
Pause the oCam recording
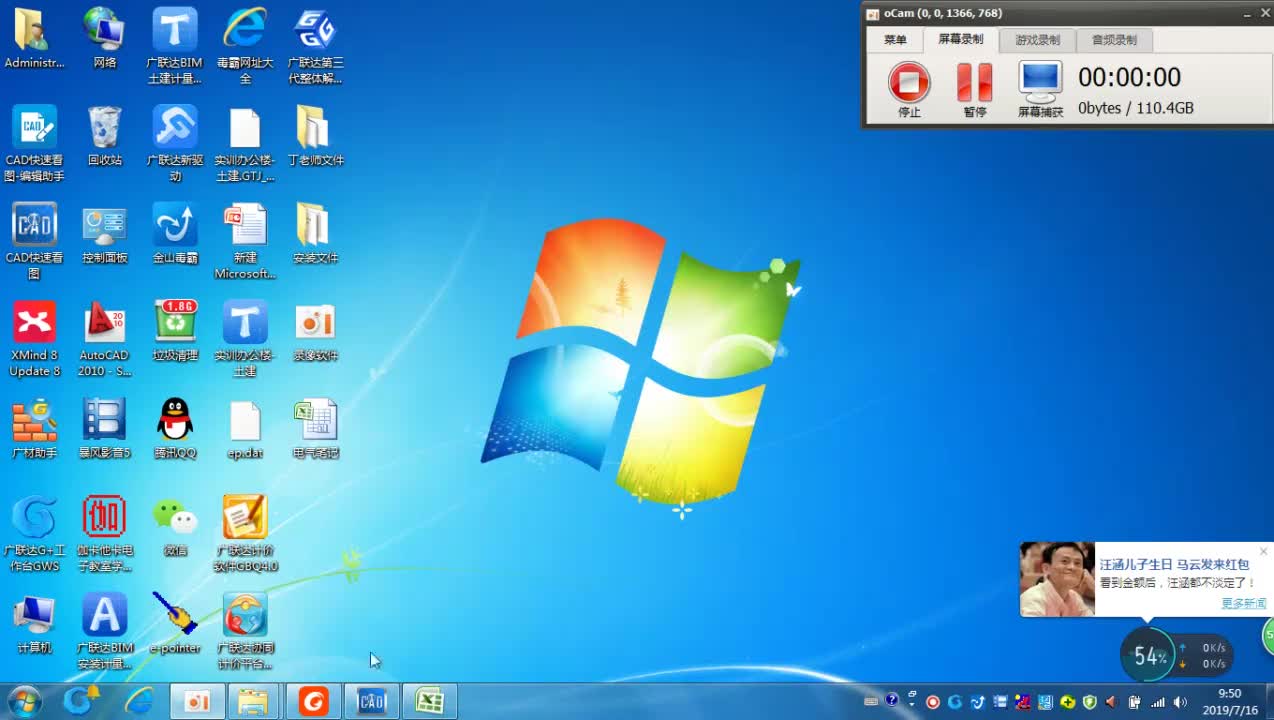pyautogui.click(x=974, y=89)
